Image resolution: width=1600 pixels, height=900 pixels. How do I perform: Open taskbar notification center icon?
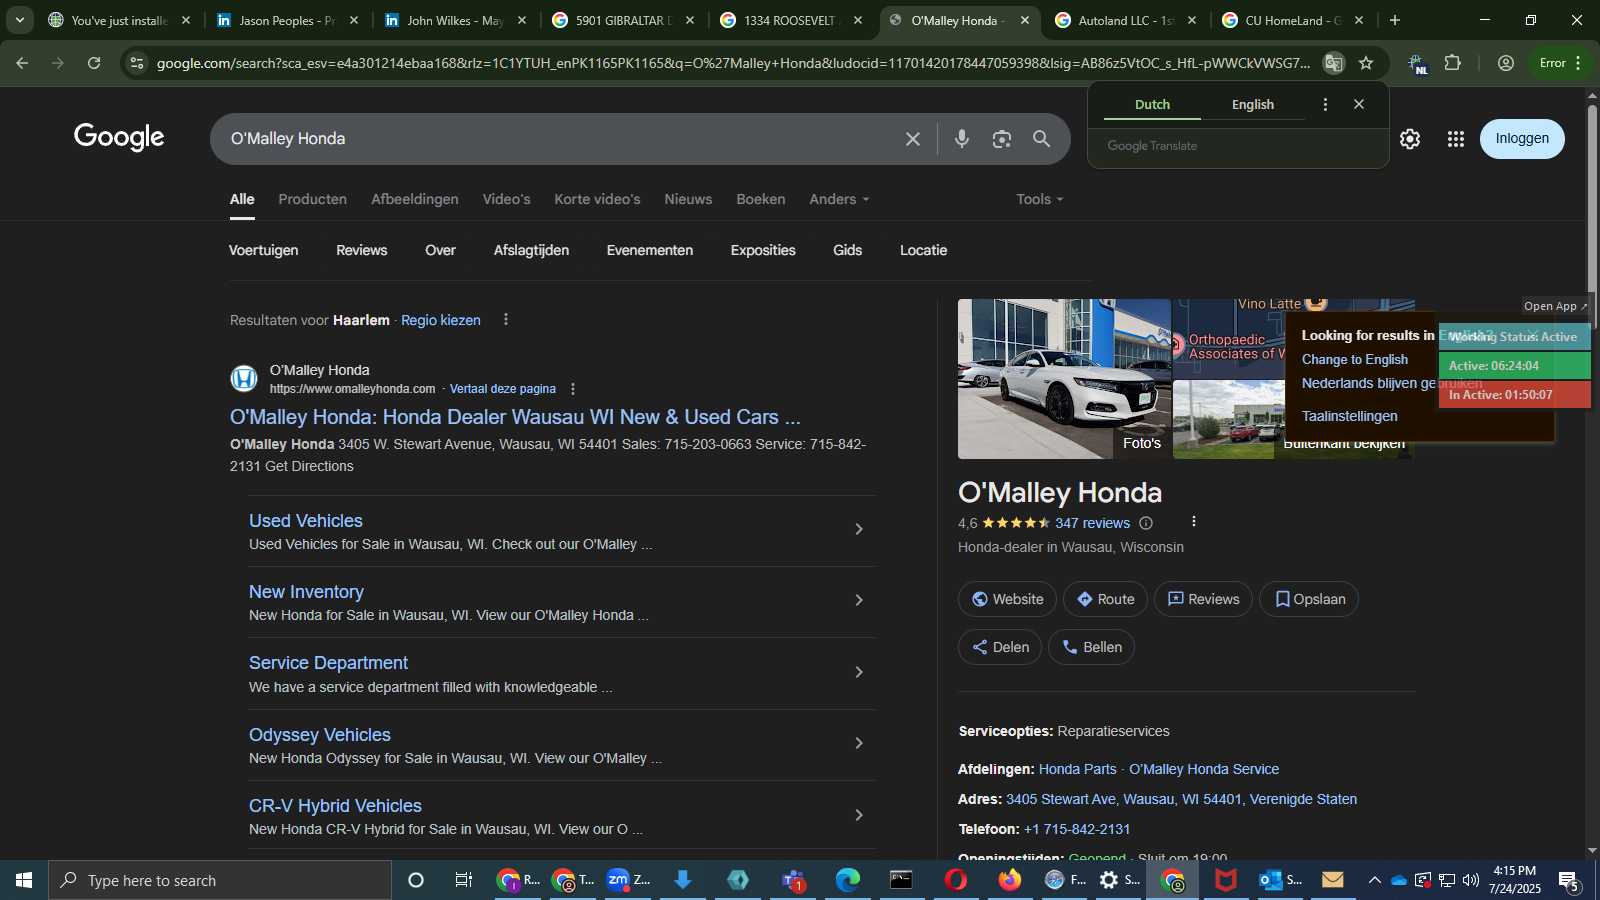point(1569,881)
